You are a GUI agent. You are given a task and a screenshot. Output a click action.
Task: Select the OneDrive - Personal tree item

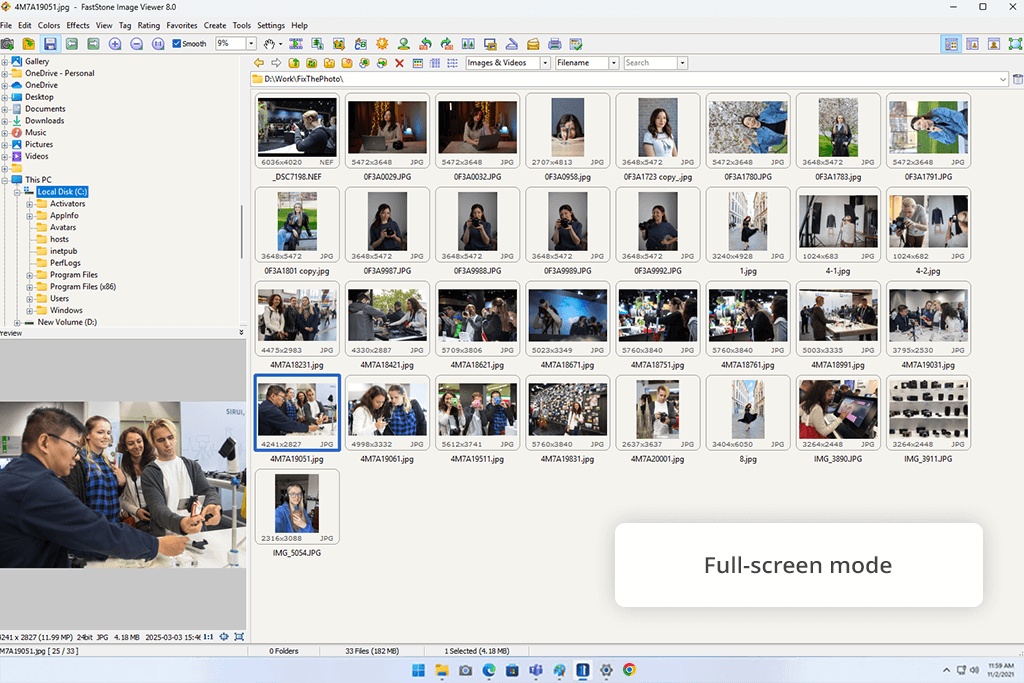point(59,73)
